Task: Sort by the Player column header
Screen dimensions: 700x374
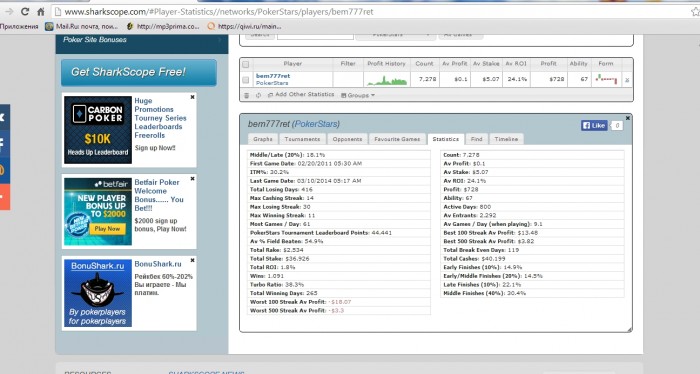Action: tap(292, 64)
